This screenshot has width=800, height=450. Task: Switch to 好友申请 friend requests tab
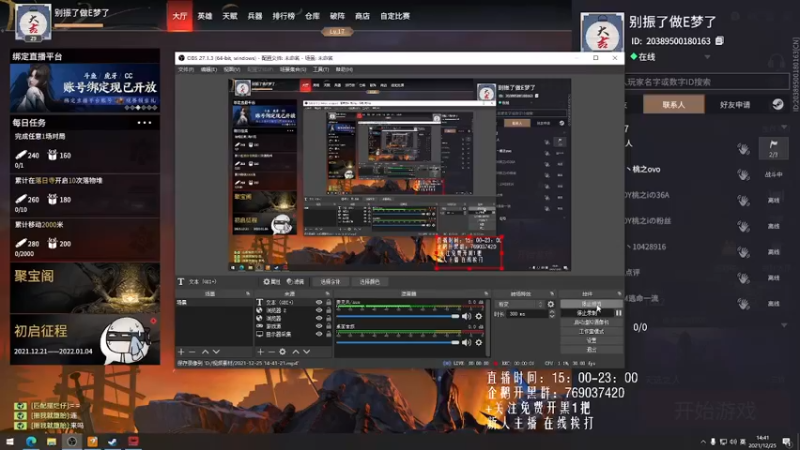pos(735,105)
